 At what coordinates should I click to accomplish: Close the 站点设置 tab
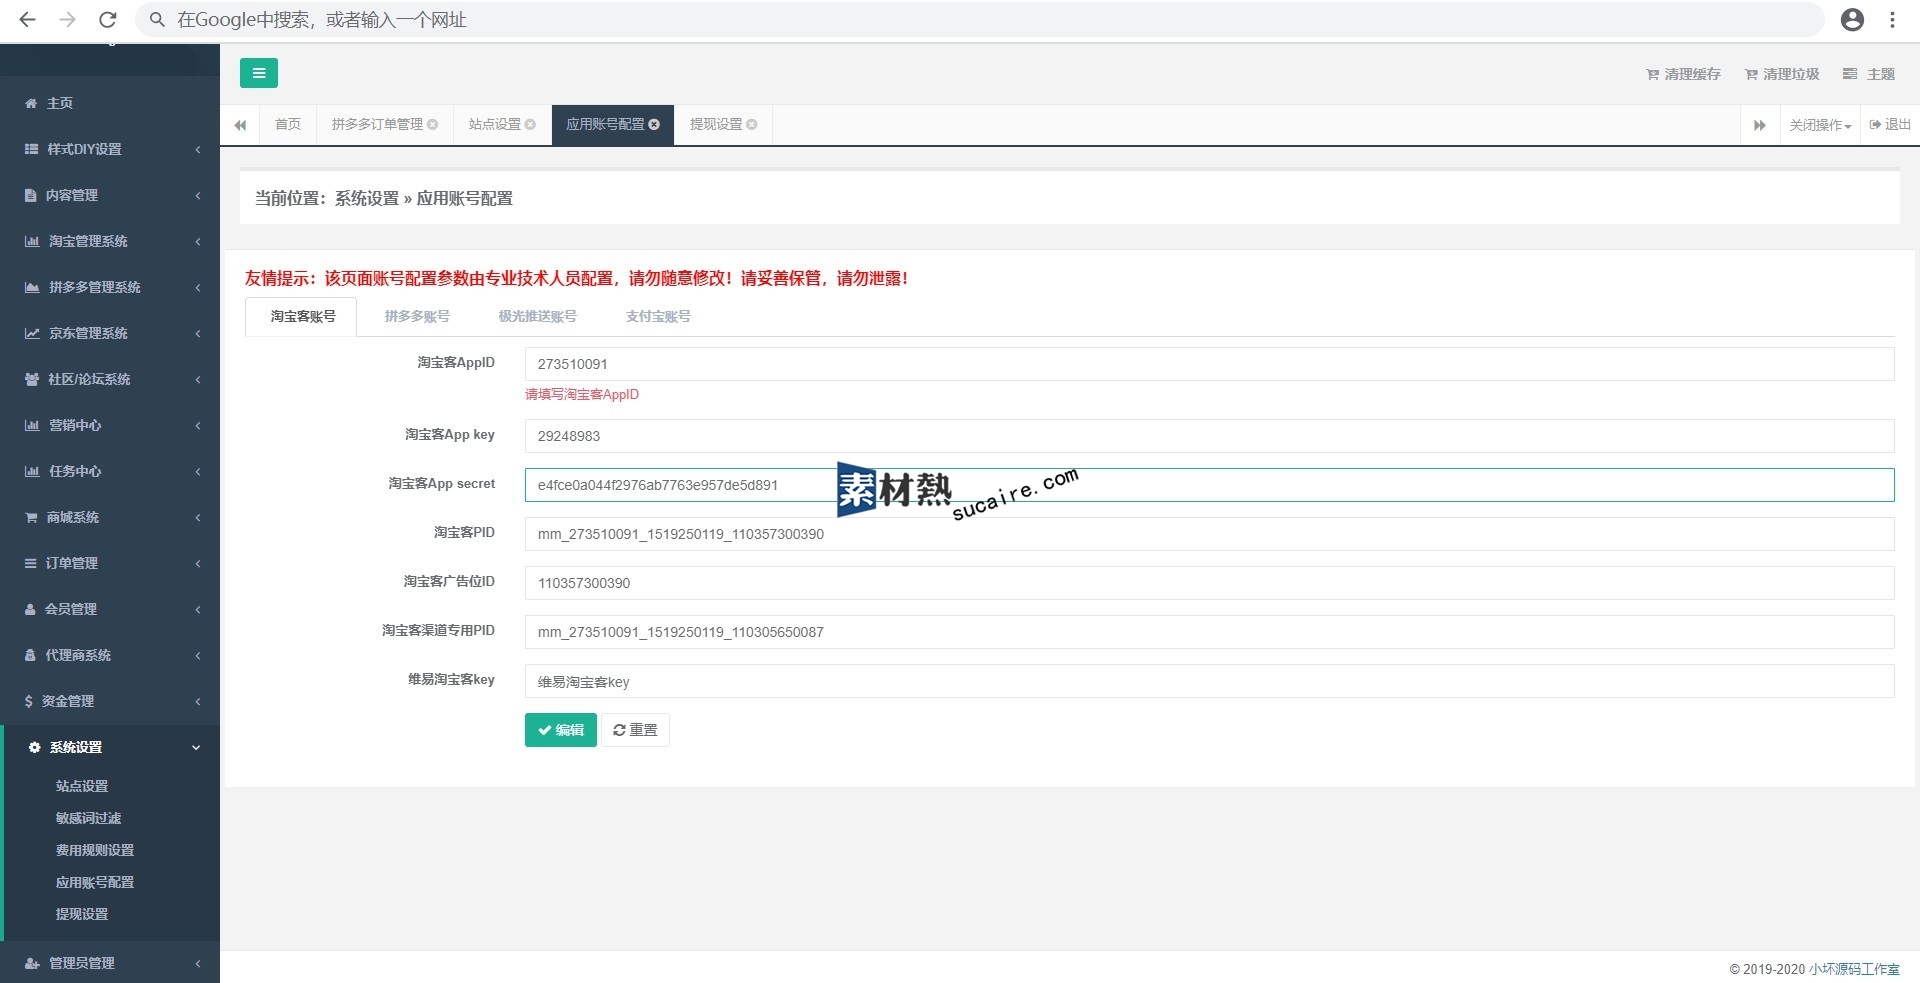pyautogui.click(x=530, y=124)
